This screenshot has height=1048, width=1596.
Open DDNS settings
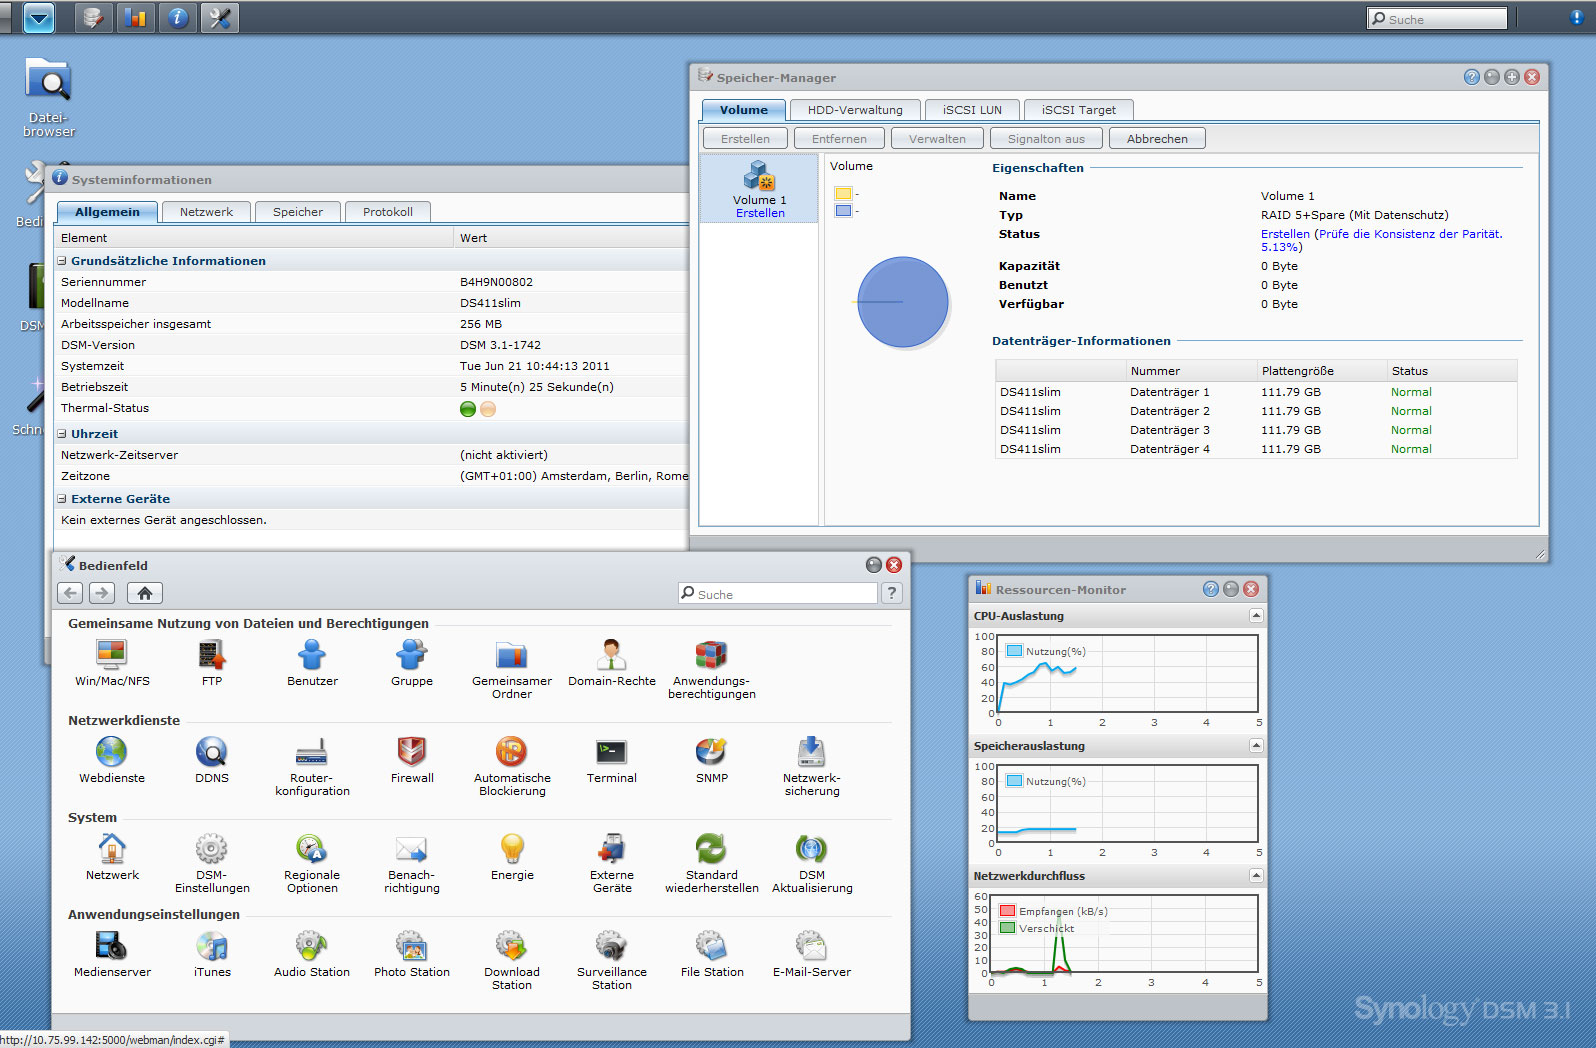pos(212,760)
